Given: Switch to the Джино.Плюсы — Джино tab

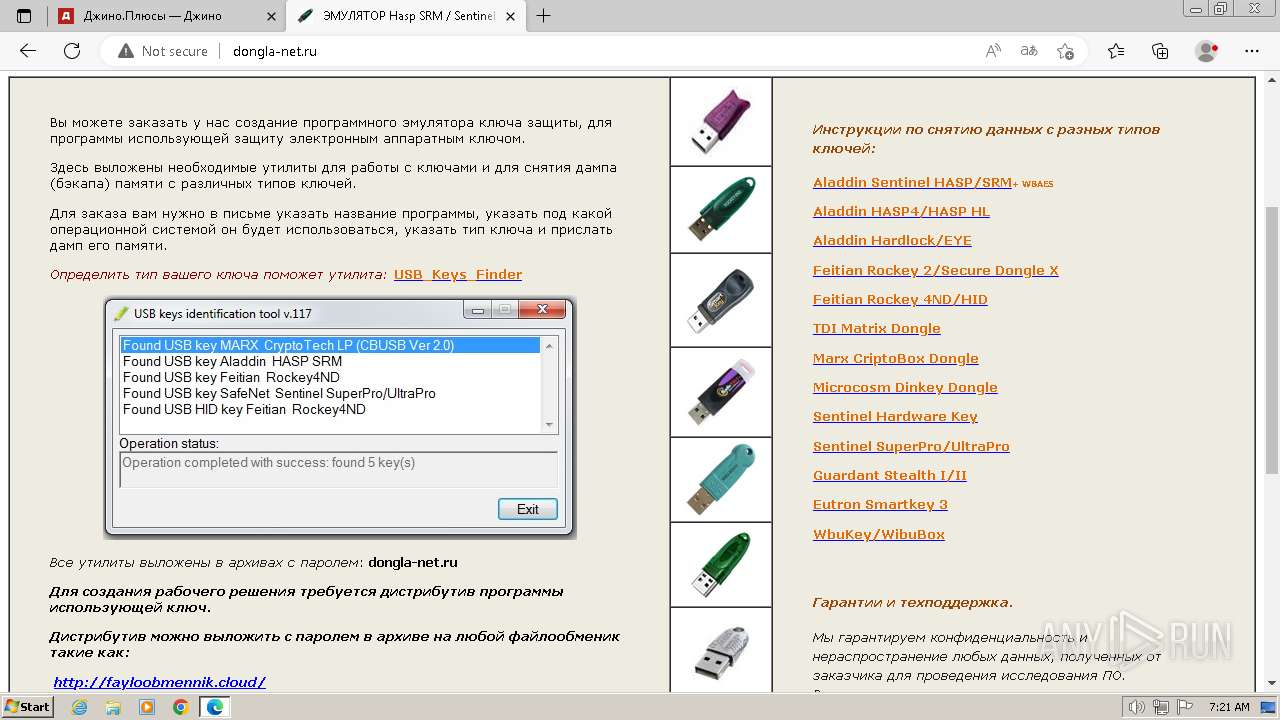Looking at the screenshot, I should point(167,16).
